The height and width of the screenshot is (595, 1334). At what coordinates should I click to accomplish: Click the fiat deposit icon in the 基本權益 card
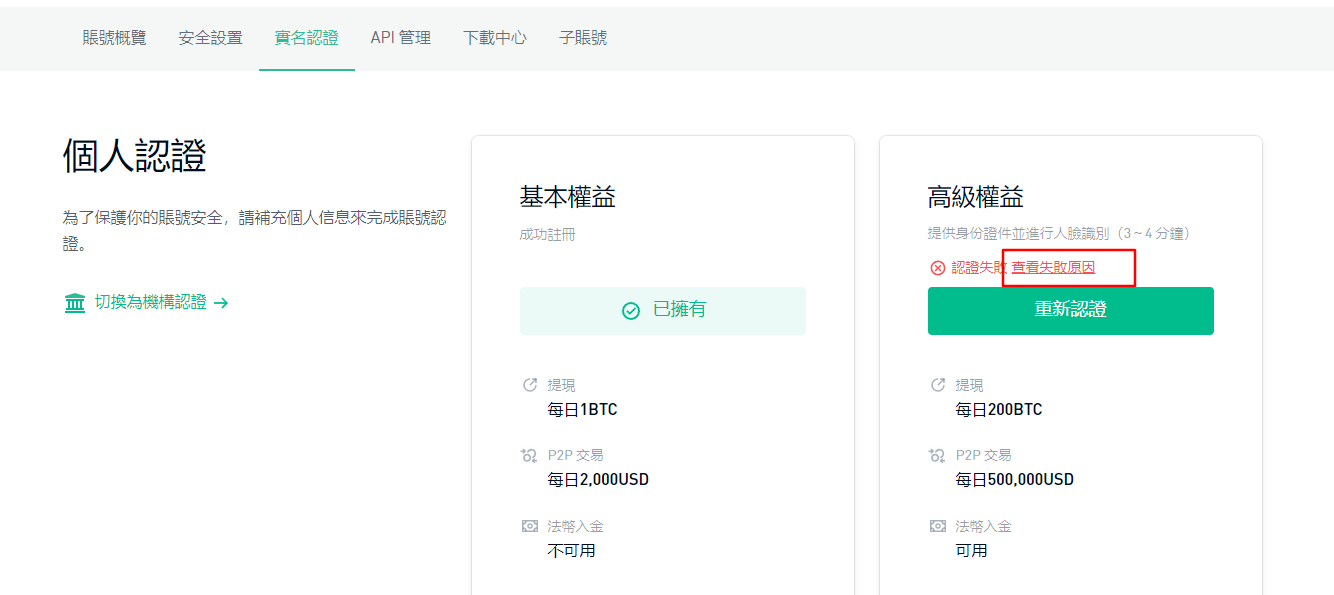(x=530, y=526)
